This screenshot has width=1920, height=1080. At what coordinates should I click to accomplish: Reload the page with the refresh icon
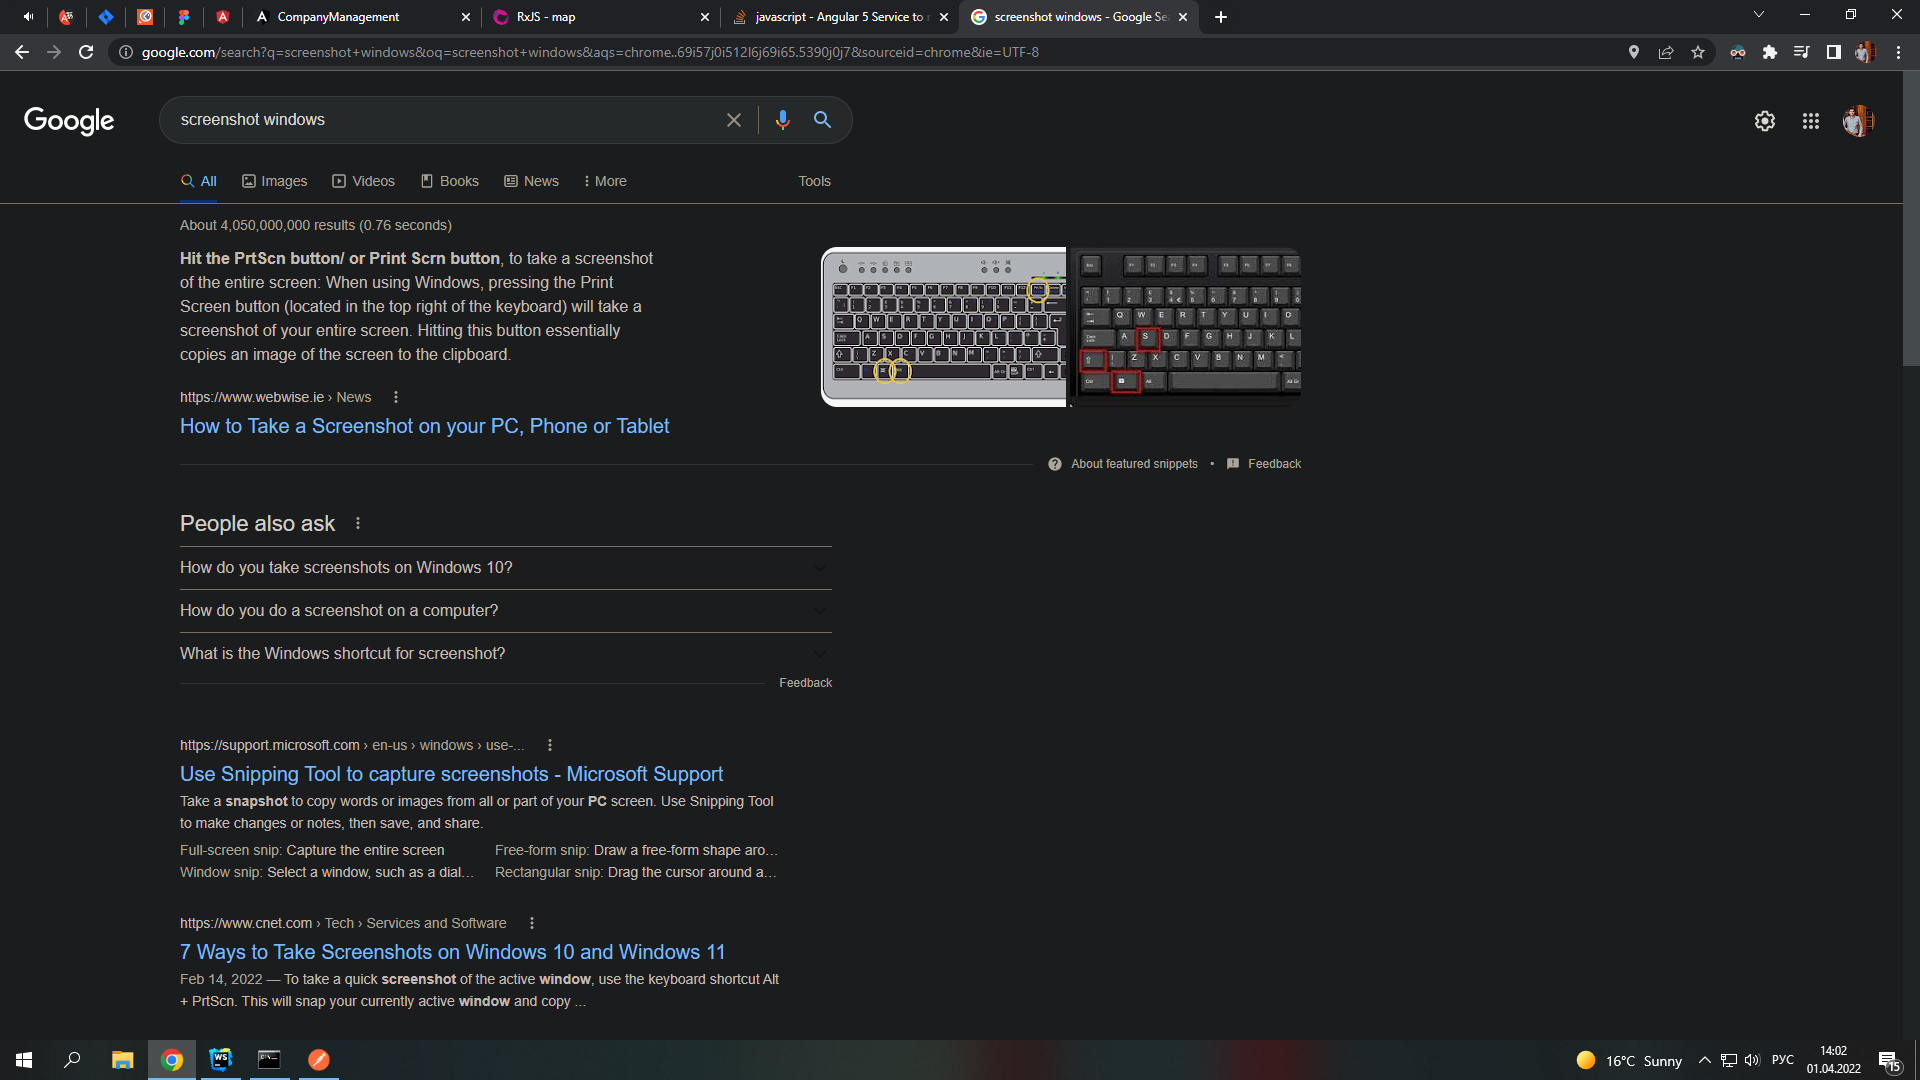[x=86, y=52]
